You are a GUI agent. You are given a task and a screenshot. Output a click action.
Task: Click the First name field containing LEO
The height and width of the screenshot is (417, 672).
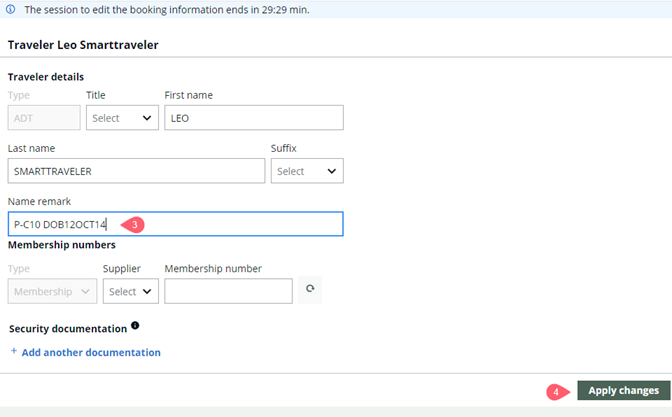253,118
